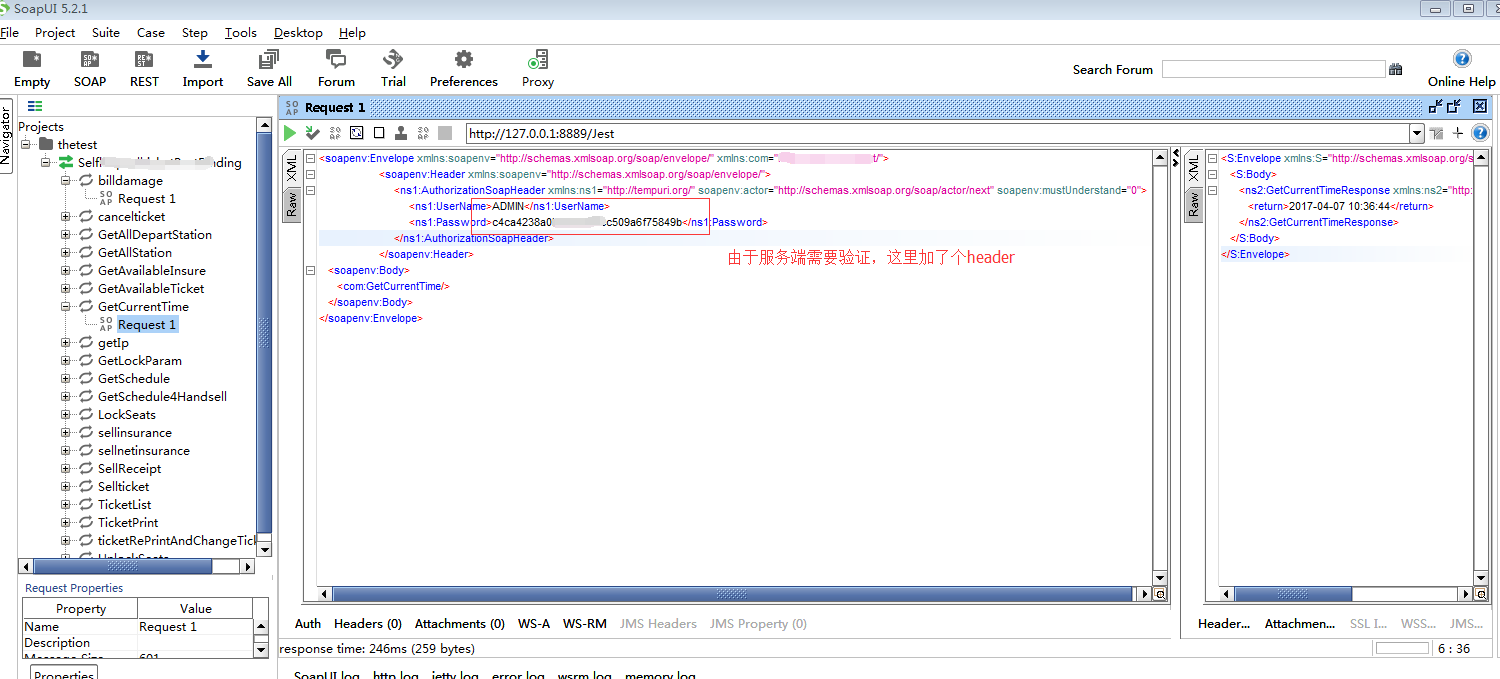Screen dimensions: 1500x679
Task: Open the Preferences gear icon
Action: (x=464, y=59)
